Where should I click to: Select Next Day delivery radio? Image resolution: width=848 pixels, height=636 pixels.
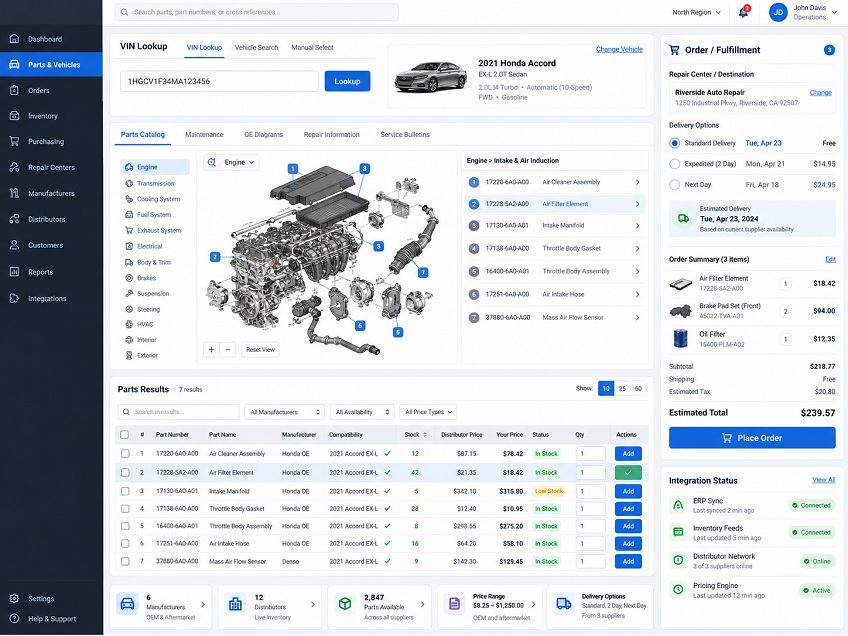pos(674,184)
